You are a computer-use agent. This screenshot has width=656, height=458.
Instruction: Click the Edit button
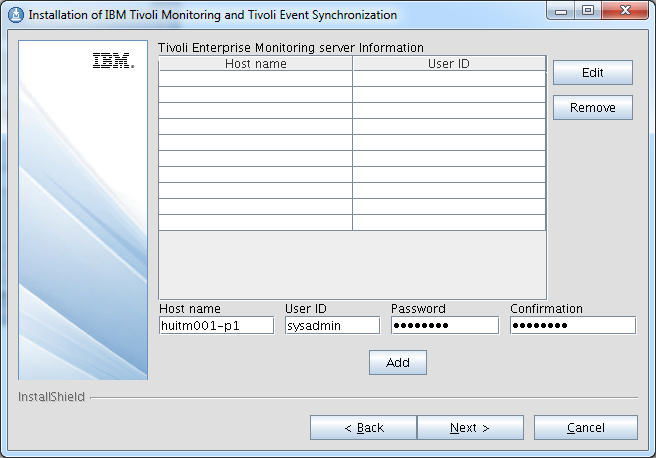pyautogui.click(x=592, y=73)
